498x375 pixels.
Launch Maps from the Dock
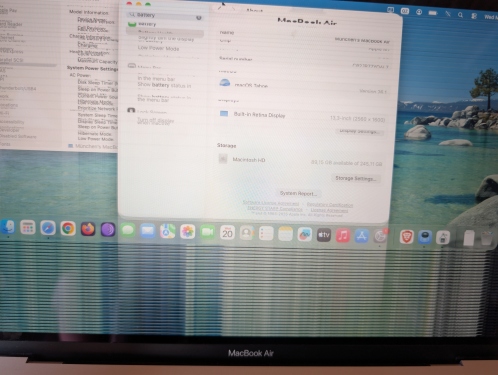[x=167, y=231]
